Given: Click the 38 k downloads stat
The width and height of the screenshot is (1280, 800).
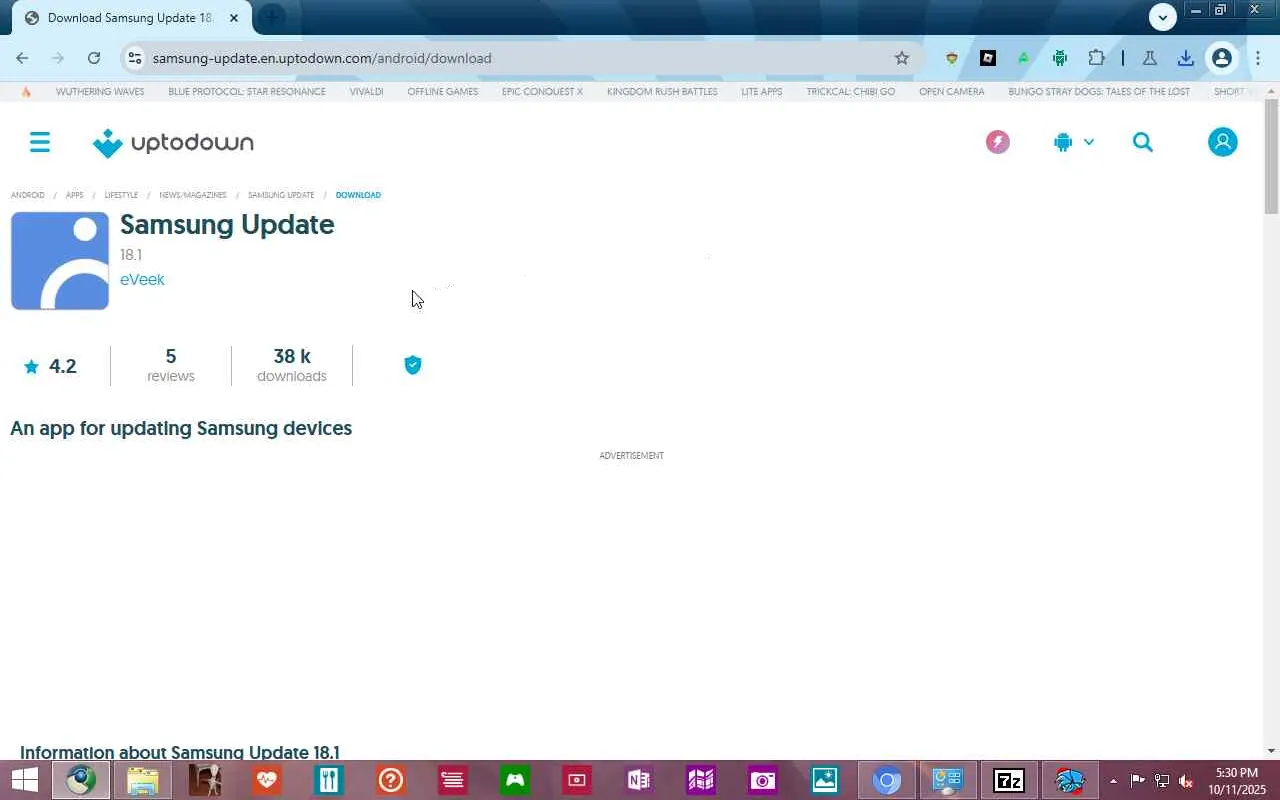Looking at the screenshot, I should [x=292, y=365].
